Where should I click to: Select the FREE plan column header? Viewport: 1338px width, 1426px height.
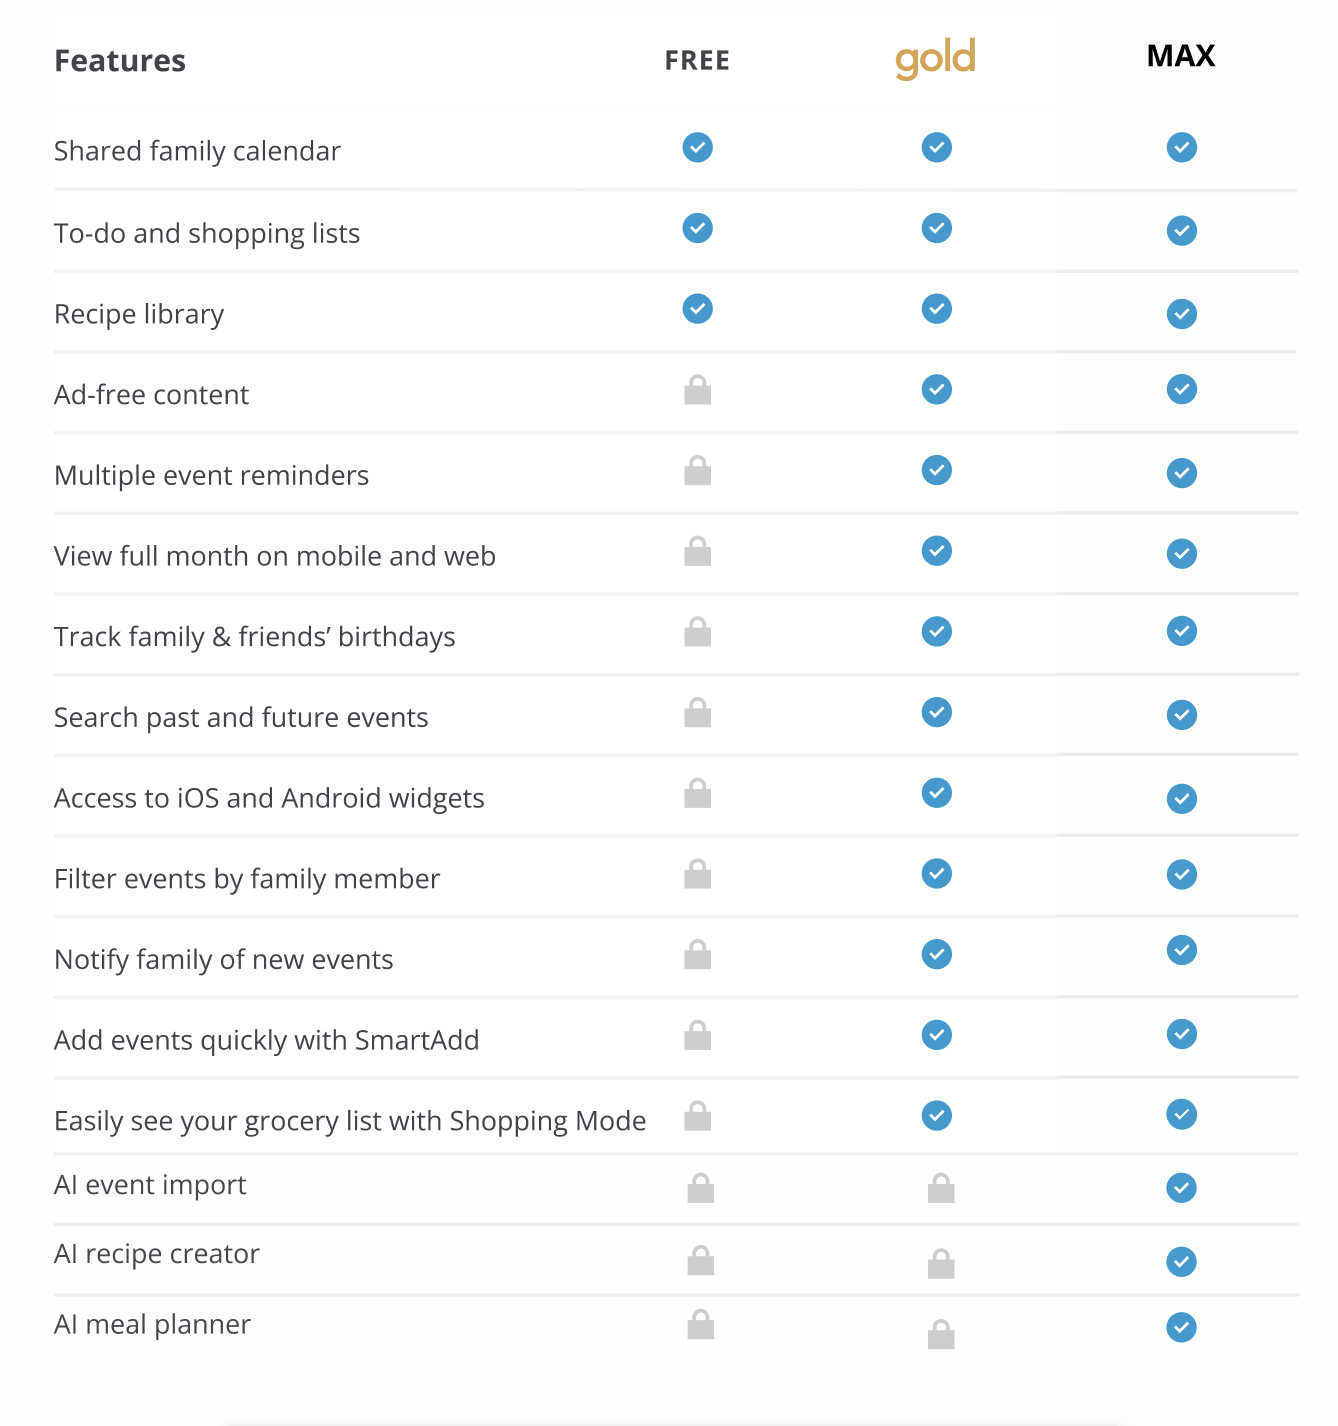[697, 61]
